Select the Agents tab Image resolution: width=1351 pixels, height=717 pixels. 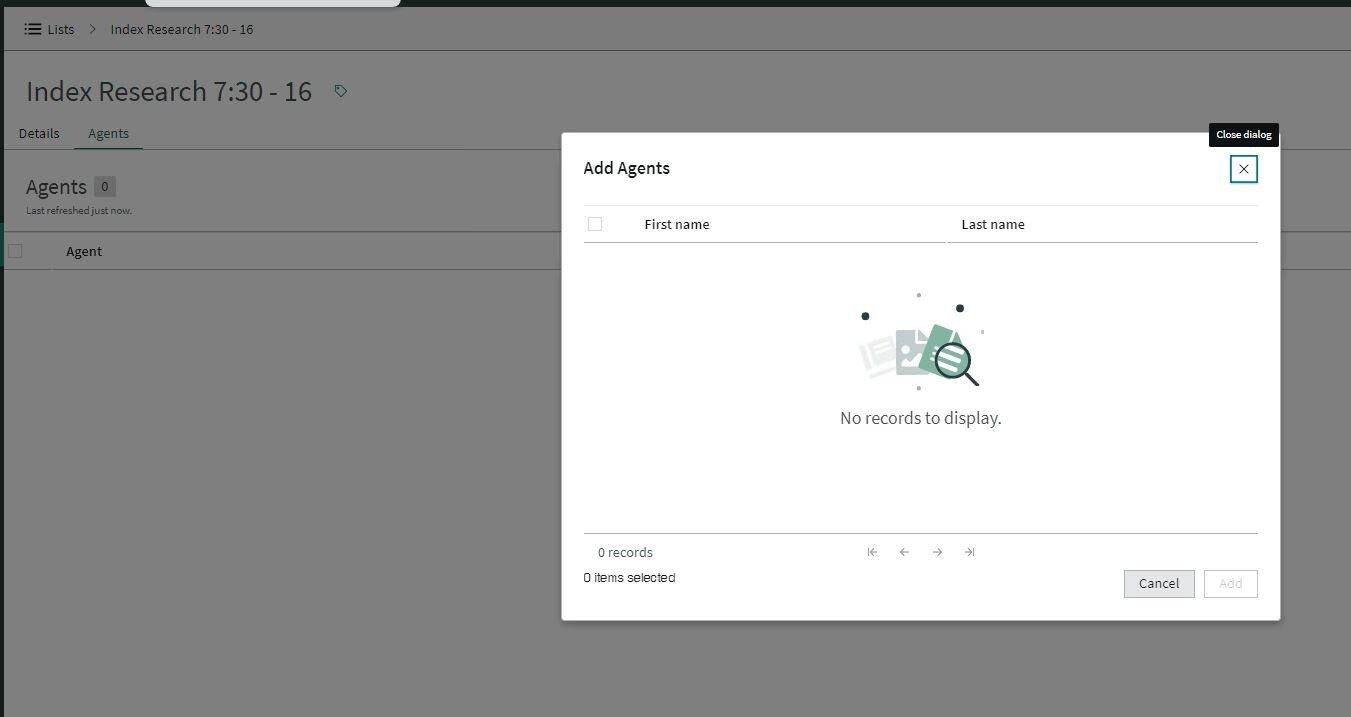(108, 133)
